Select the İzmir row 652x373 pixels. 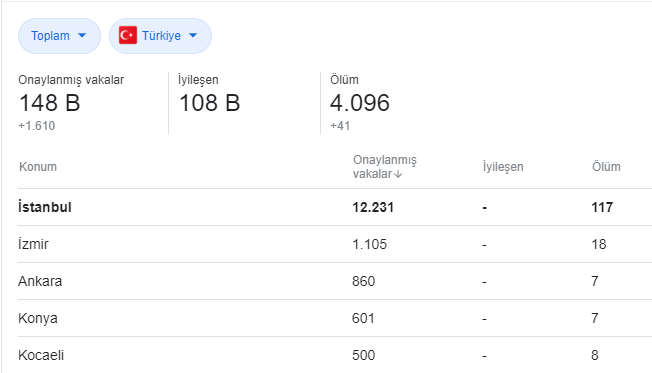335,244
